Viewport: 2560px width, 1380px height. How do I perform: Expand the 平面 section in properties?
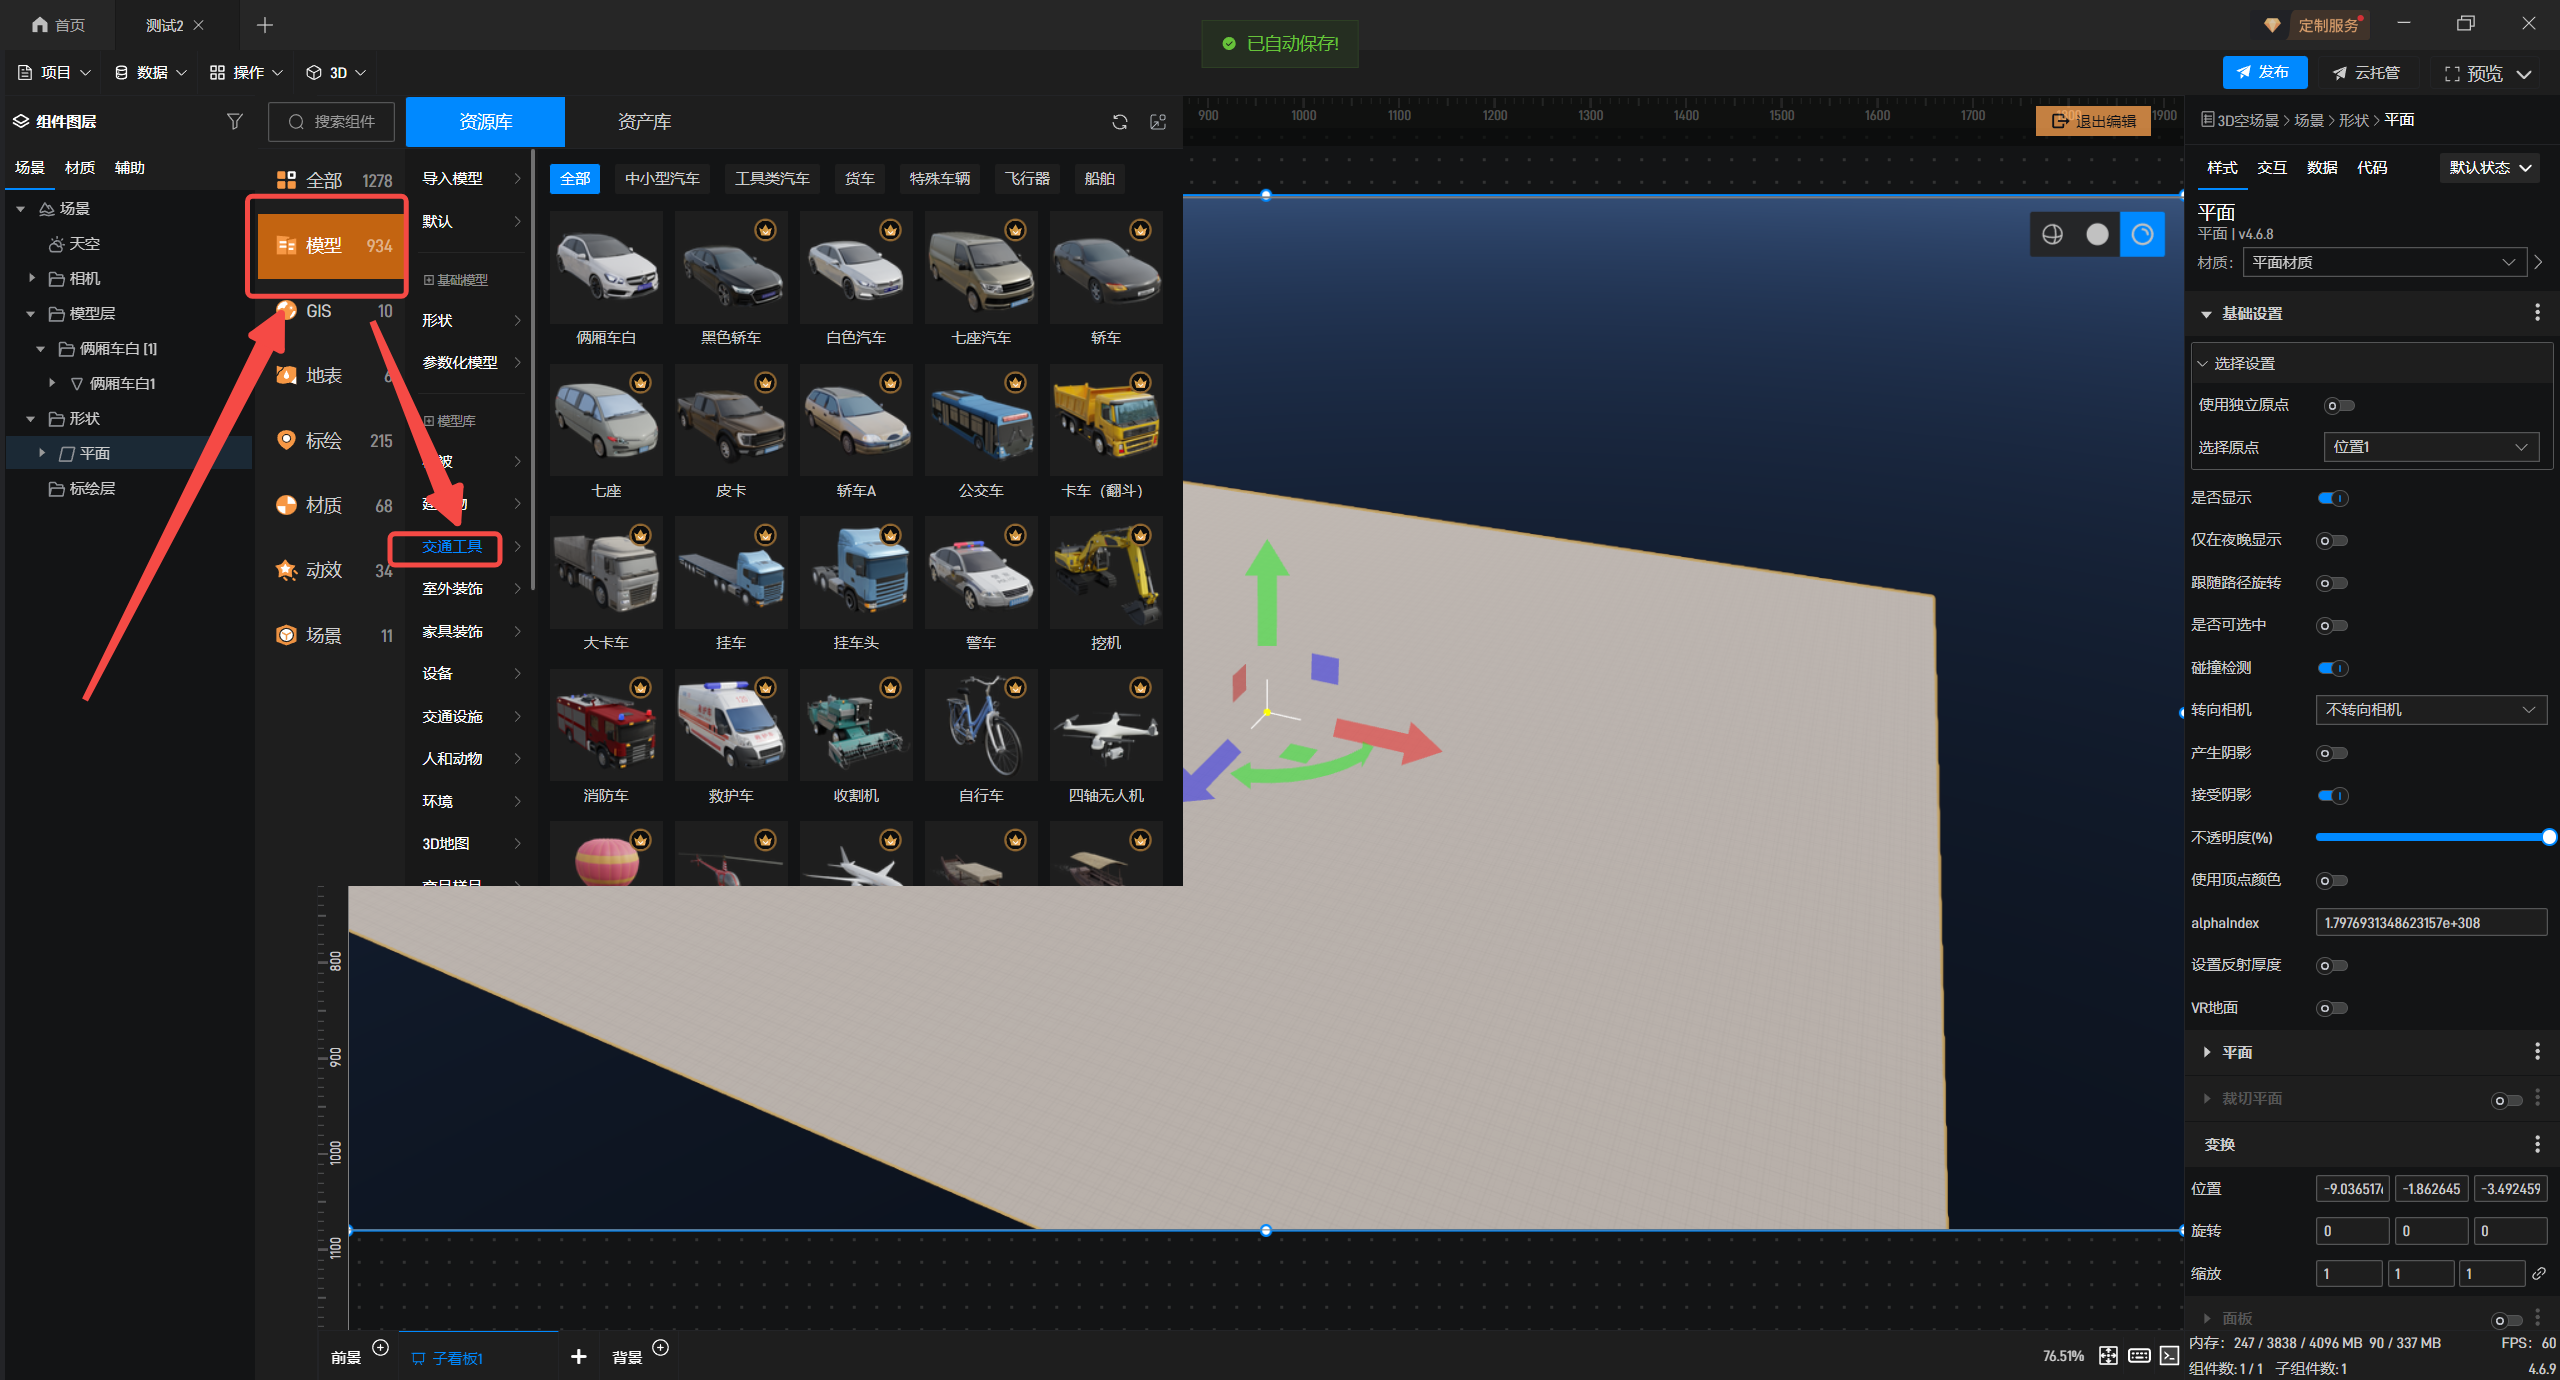pyautogui.click(x=2207, y=1052)
